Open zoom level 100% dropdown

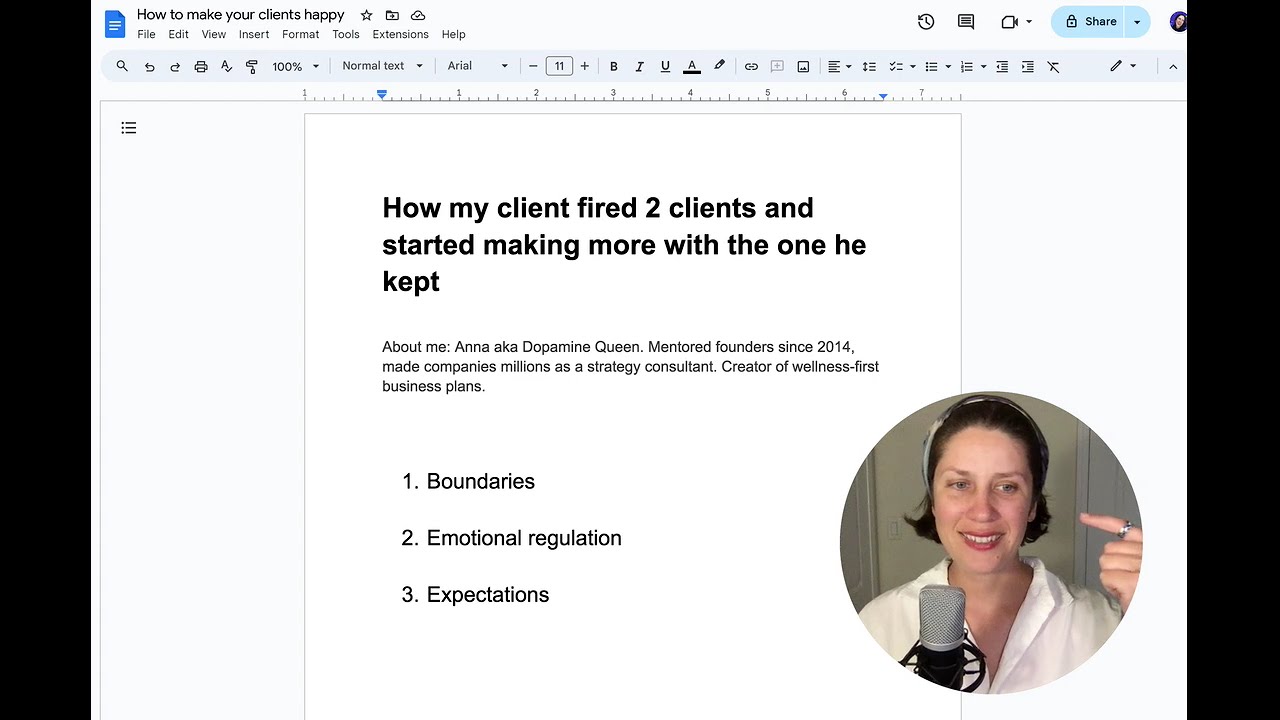click(296, 66)
